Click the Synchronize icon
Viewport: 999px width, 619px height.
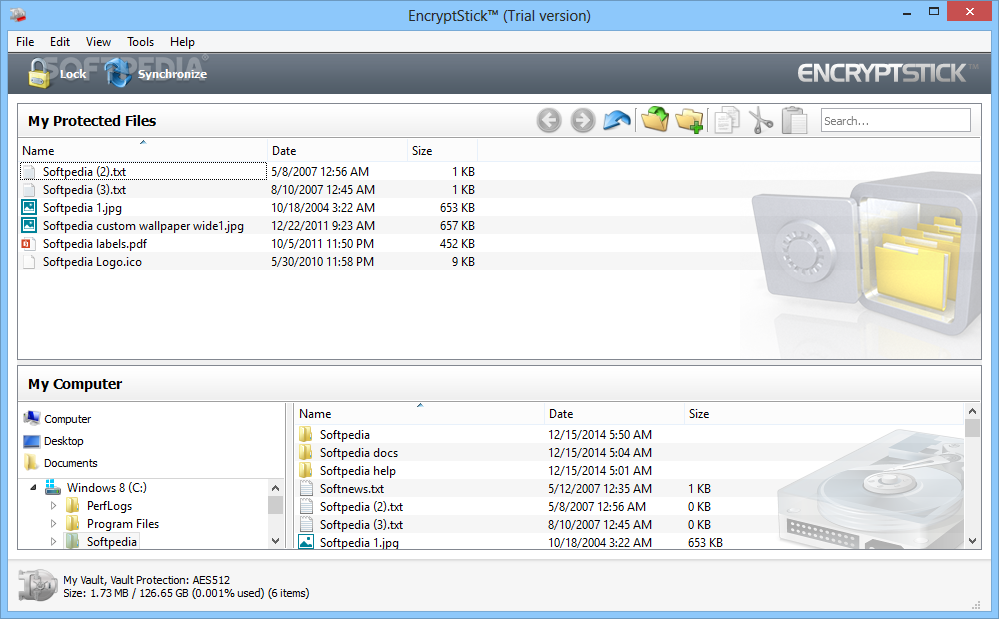[x=118, y=73]
